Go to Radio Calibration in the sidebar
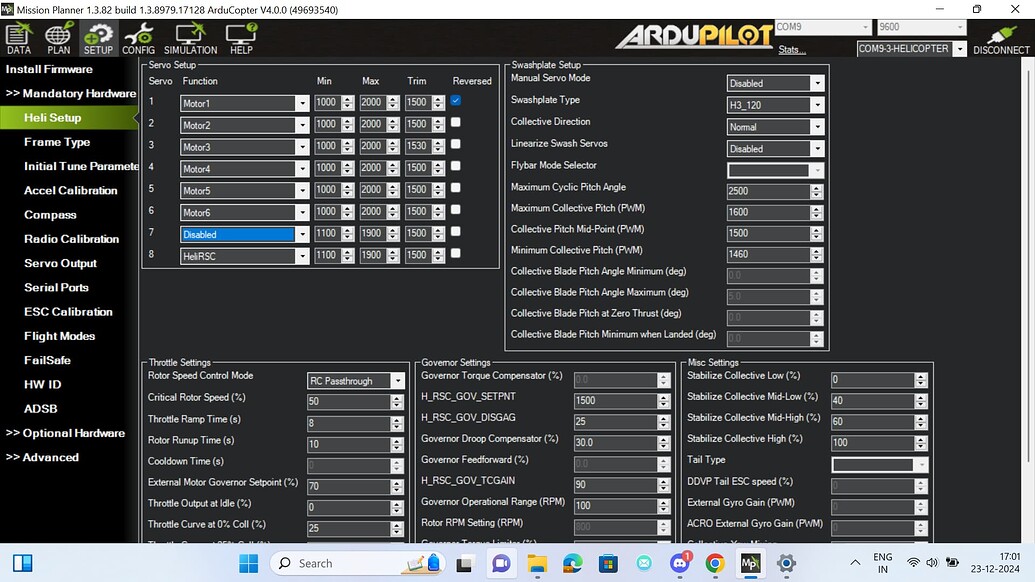The image size is (1035, 582). (x=71, y=239)
